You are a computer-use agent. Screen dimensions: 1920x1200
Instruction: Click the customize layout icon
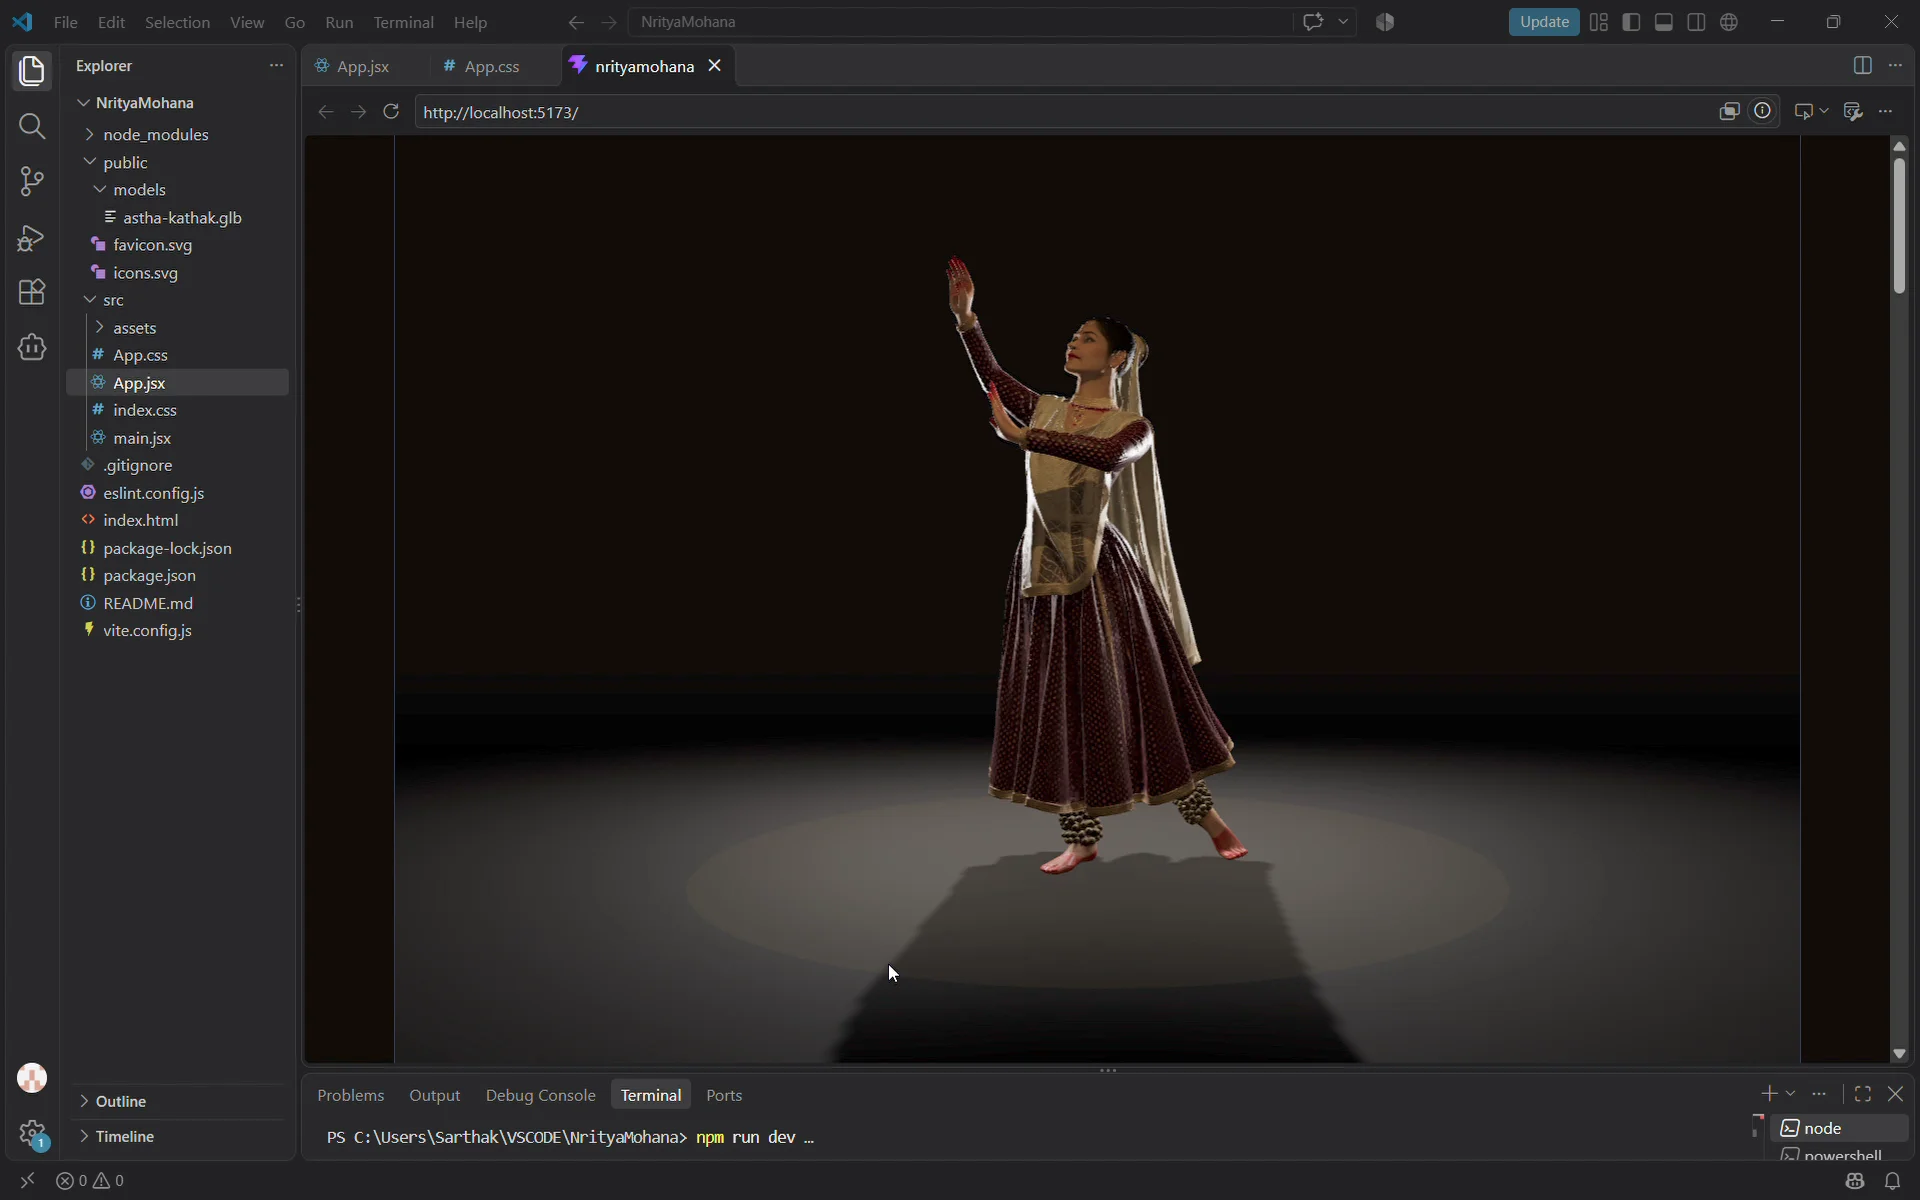pos(1599,22)
